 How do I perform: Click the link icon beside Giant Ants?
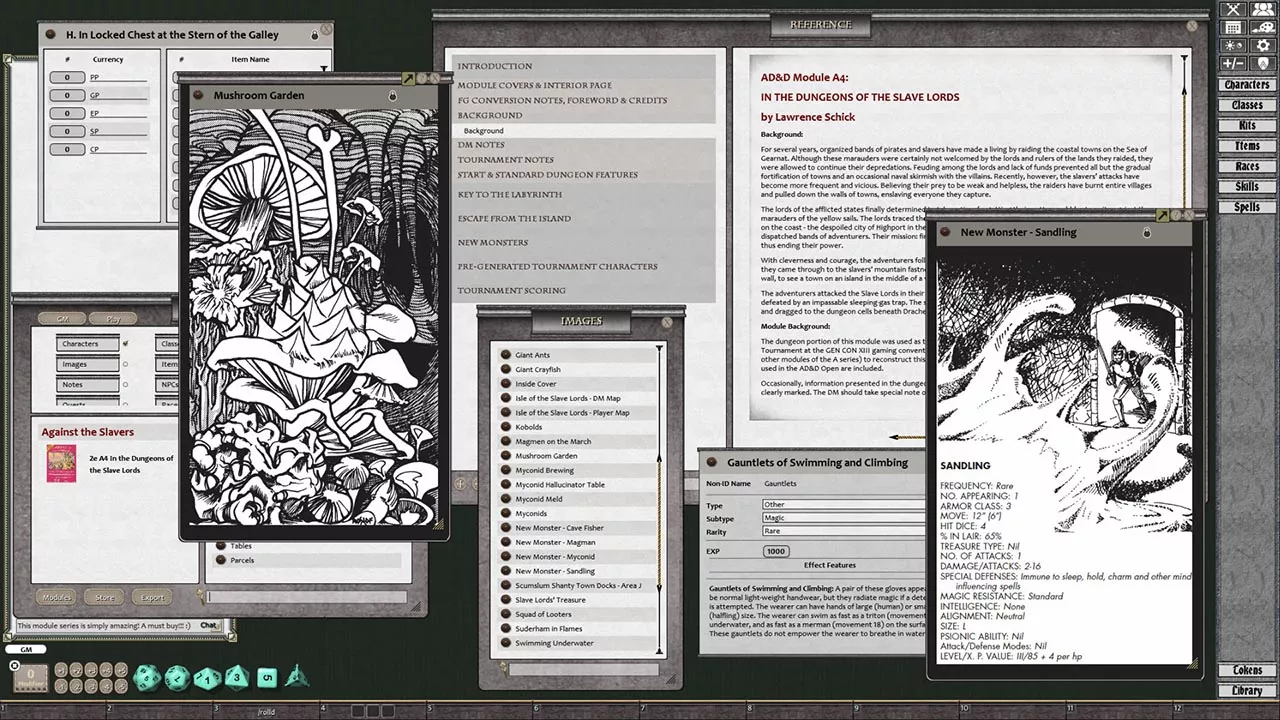506,355
